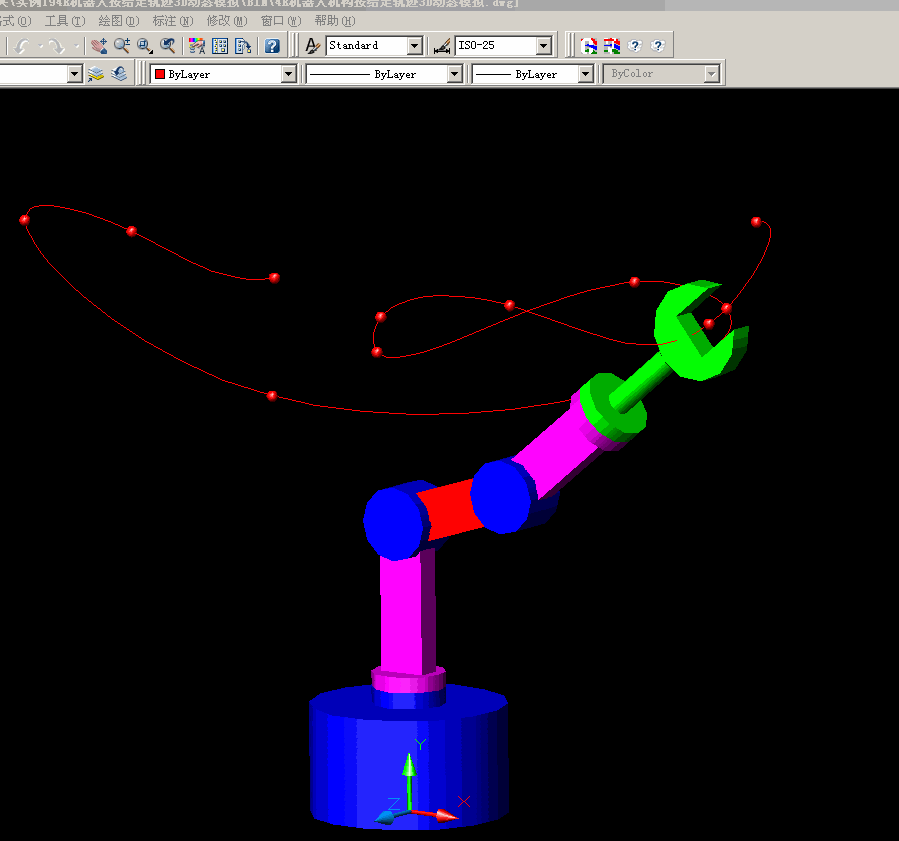Click the second colorful toolbar icon right of ISO-25
This screenshot has height=841, width=899.
[612, 46]
